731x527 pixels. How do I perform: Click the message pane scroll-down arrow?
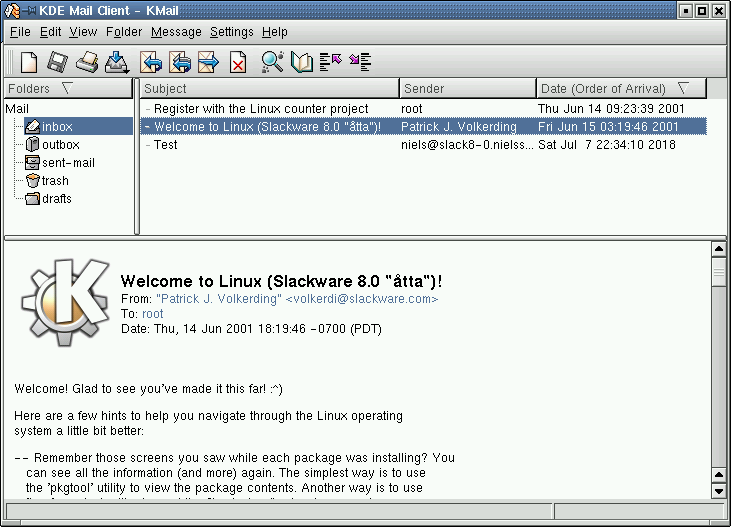pyautogui.click(x=718, y=493)
